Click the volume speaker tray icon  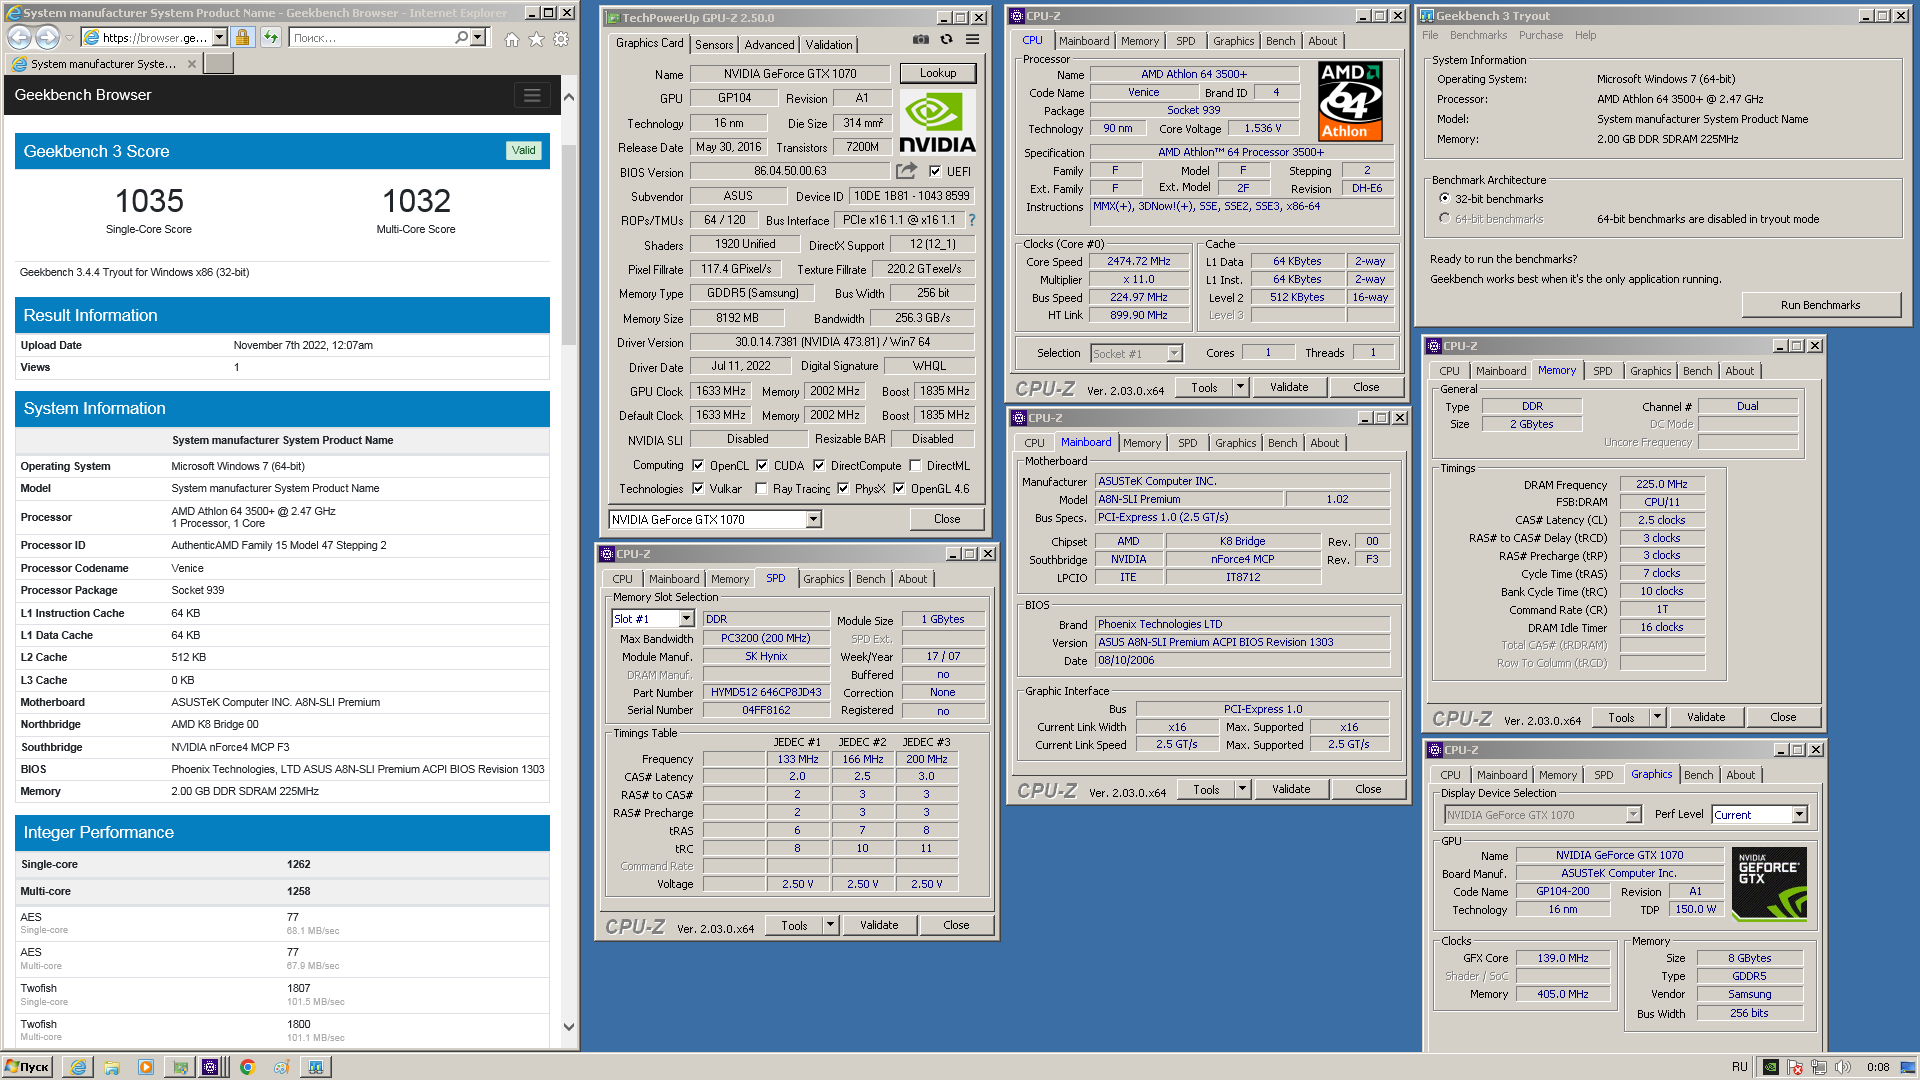tap(1843, 1067)
